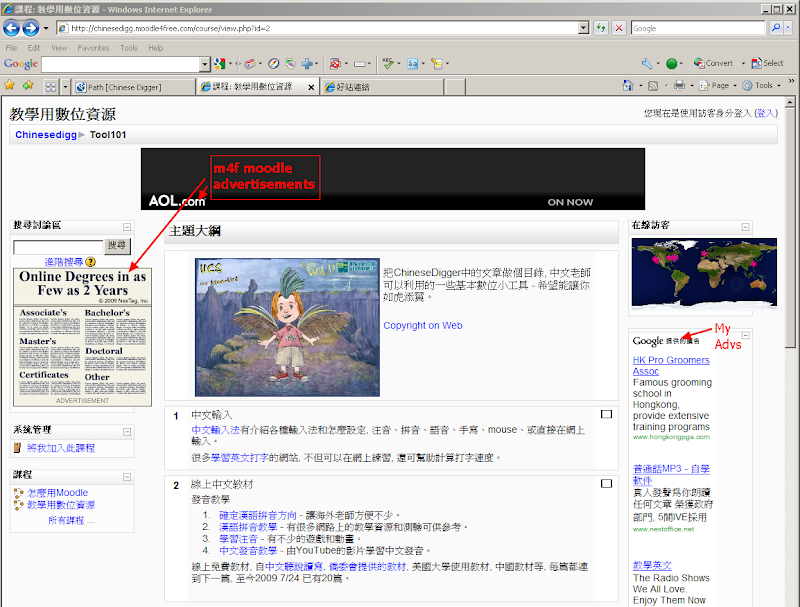The image size is (800, 607).
Task: Close the 課程: 教學用數位資源 tab
Action: point(311,87)
